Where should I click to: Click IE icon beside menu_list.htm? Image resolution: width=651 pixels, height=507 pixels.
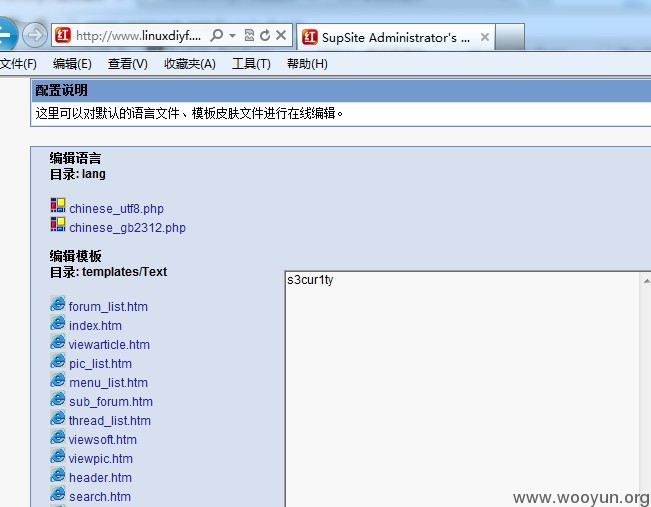click(58, 380)
